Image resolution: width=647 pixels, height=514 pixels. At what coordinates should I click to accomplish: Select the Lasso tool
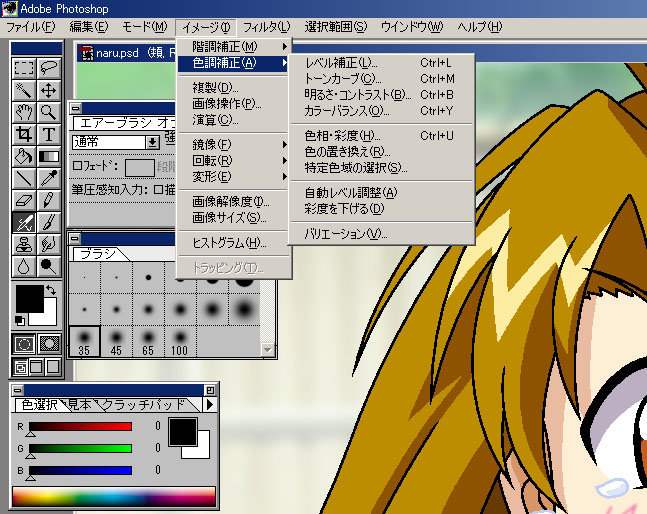49,68
